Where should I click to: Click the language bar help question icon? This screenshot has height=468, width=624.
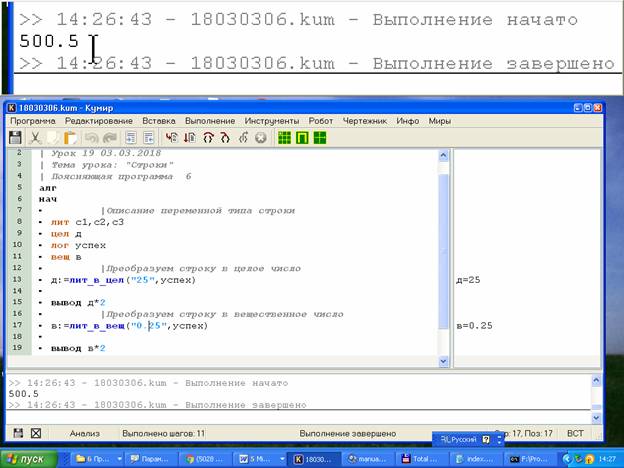point(486,440)
